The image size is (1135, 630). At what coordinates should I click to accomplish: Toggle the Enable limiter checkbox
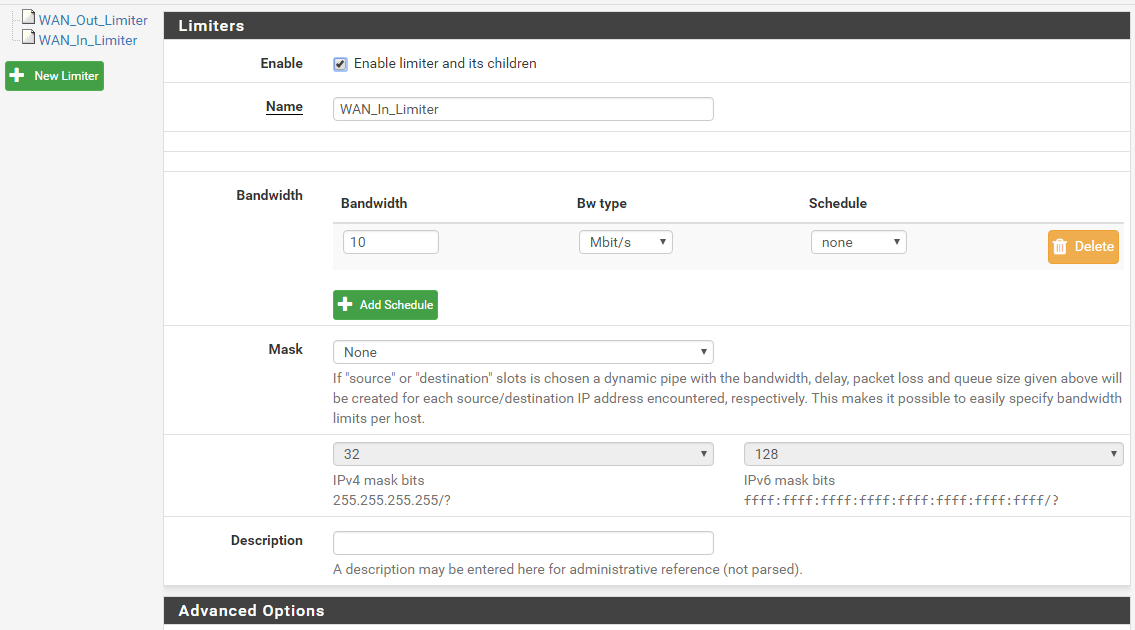point(340,64)
